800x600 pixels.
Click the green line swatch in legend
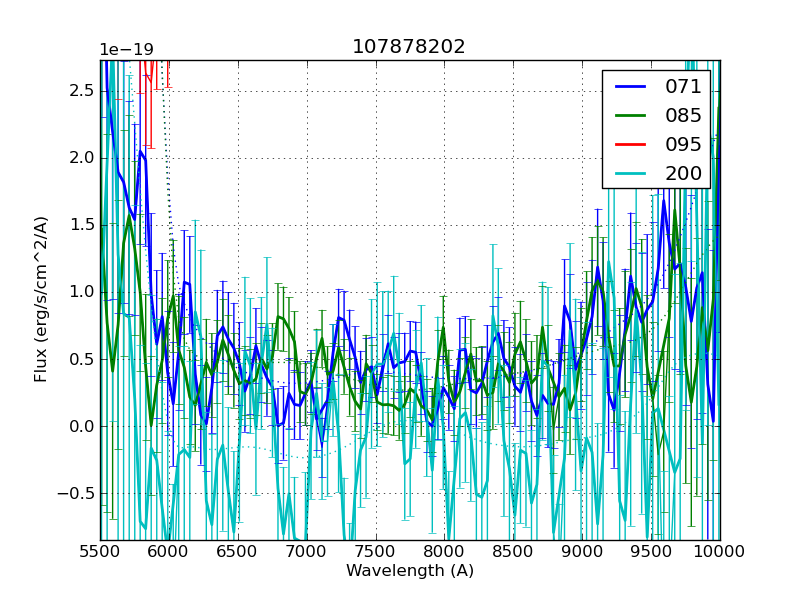(631, 116)
